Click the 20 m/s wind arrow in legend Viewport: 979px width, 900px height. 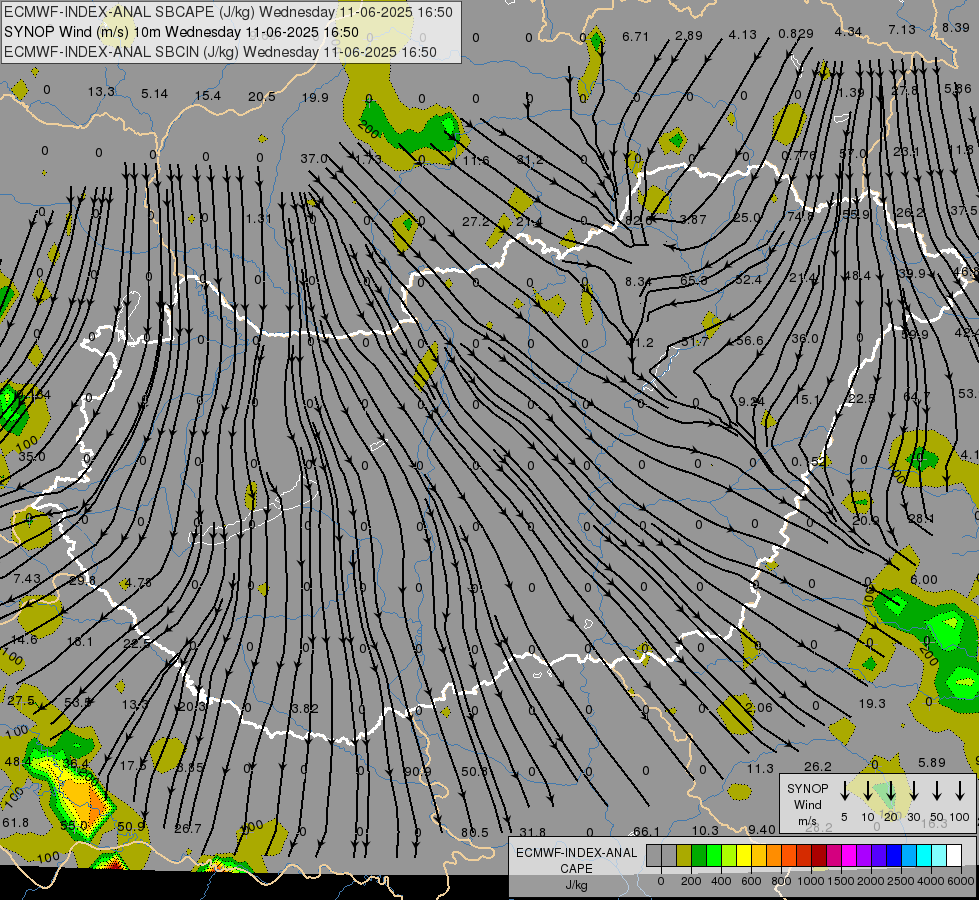[x=891, y=791]
